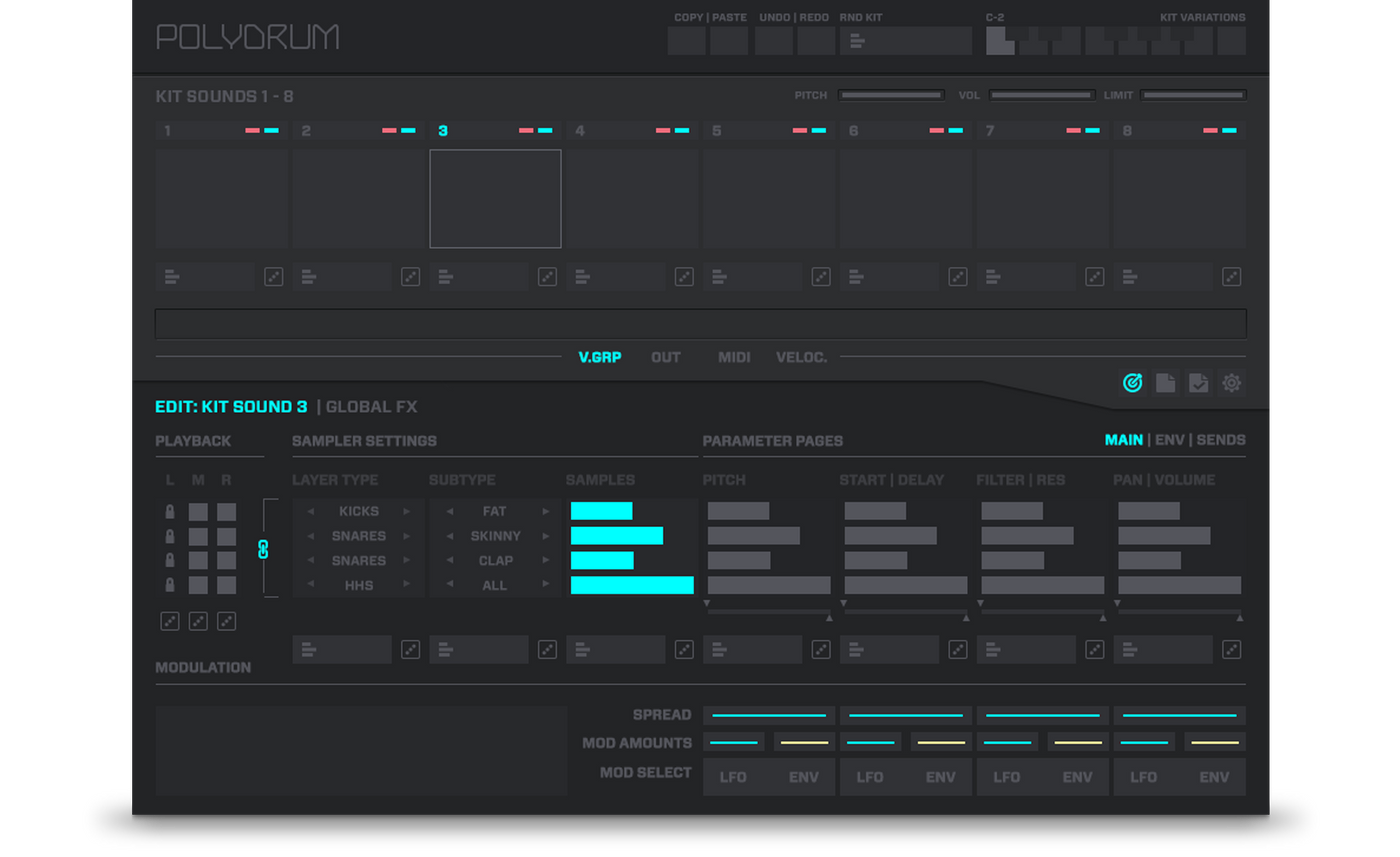Screen dimensions: 1400x857
Task: Open the menu below the Layer Type column
Action: (x=342, y=650)
